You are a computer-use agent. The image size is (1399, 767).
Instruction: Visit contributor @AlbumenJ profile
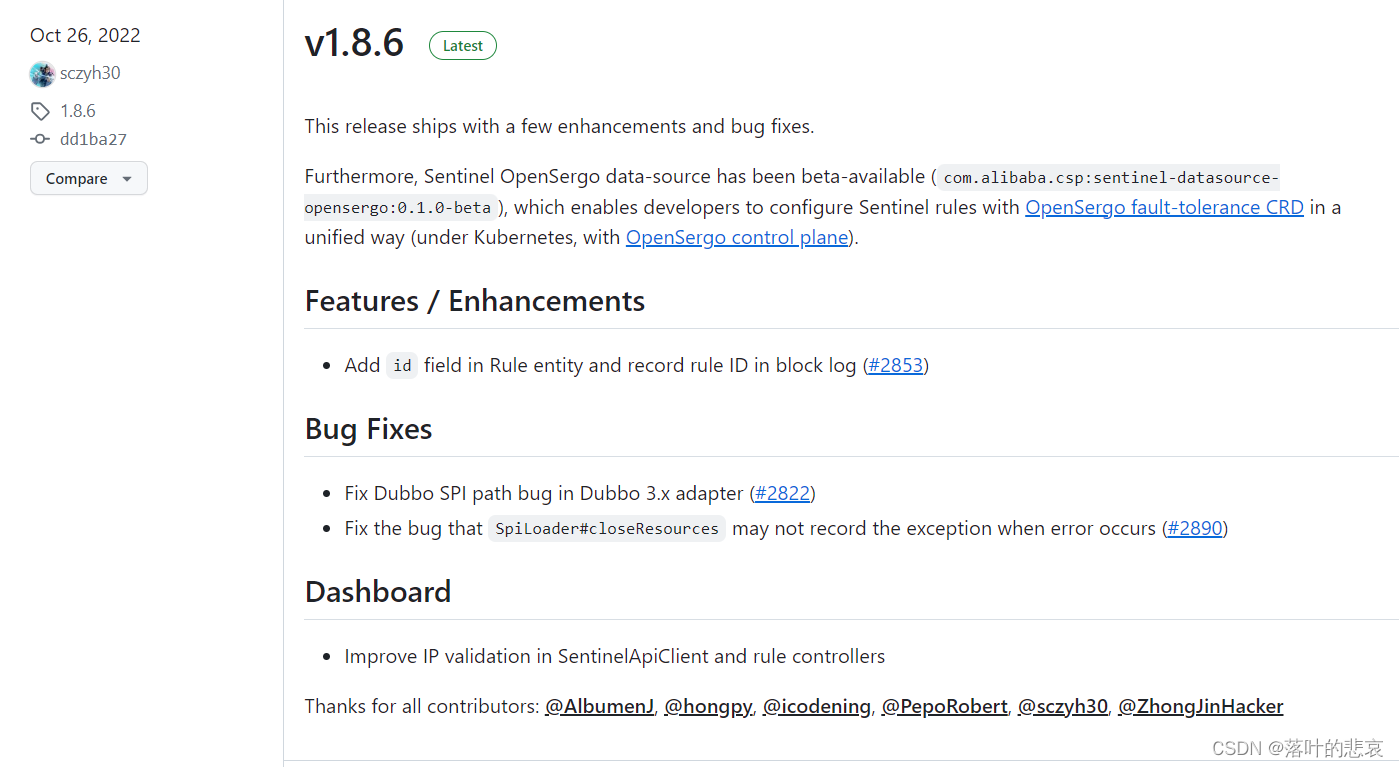coord(599,706)
